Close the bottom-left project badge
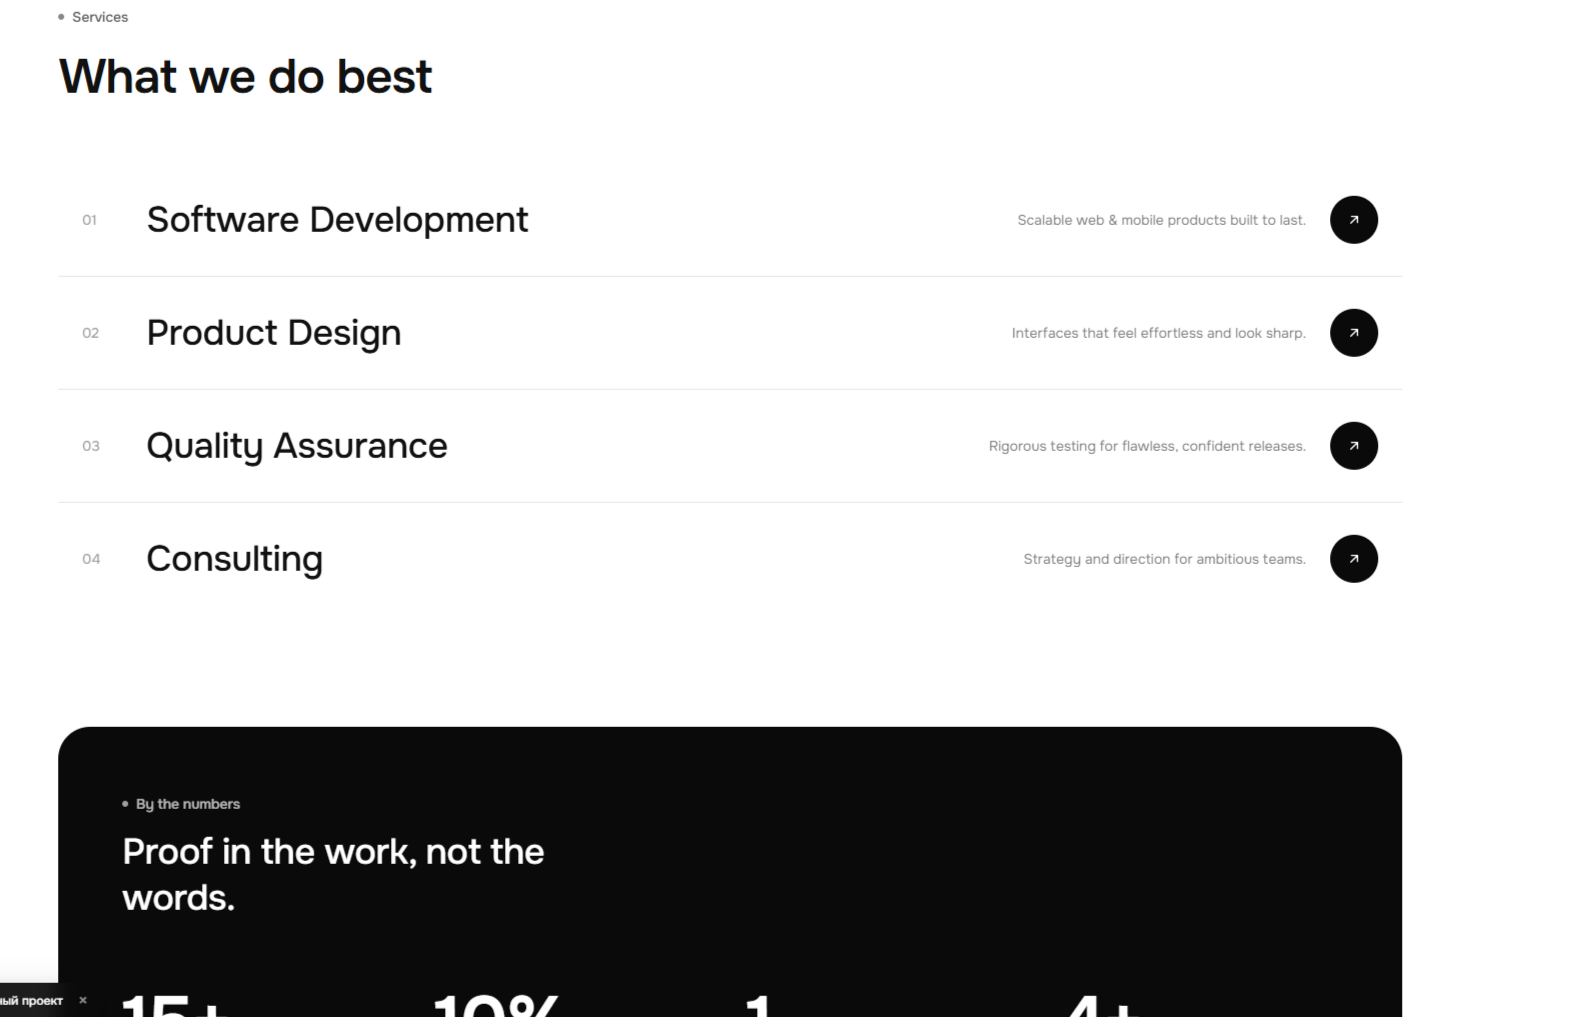The height and width of the screenshot is (1017, 1582). (x=83, y=1000)
